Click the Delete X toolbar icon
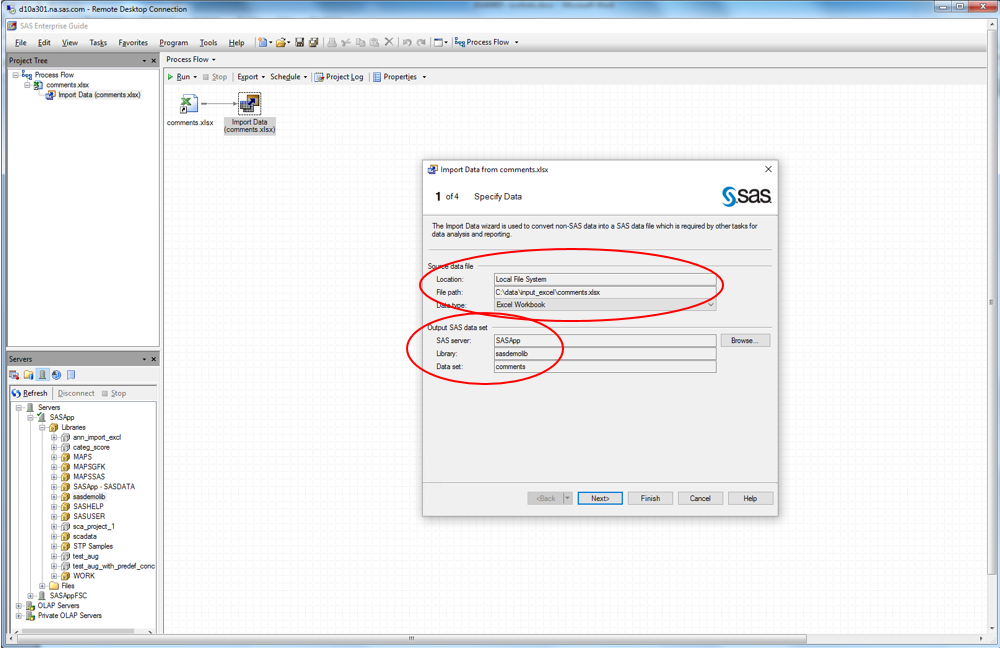The width and height of the screenshot is (1000, 648). (388, 42)
